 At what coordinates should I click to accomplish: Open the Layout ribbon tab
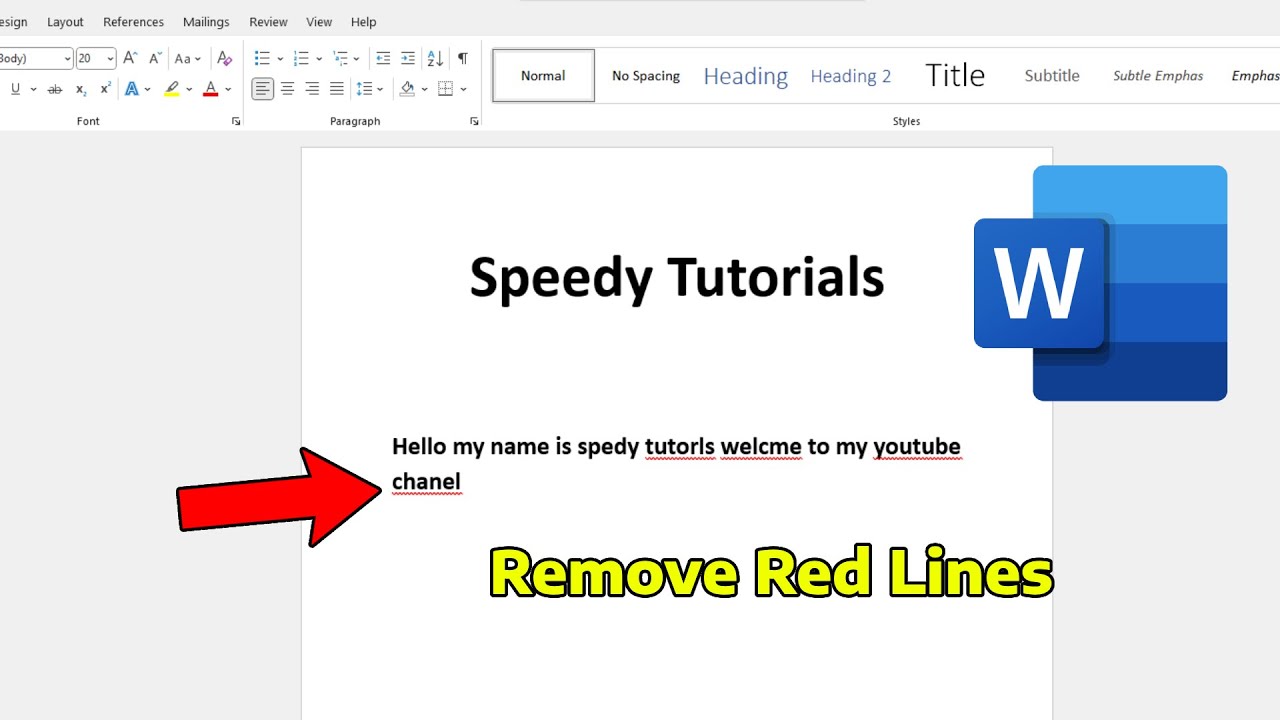[x=65, y=22]
